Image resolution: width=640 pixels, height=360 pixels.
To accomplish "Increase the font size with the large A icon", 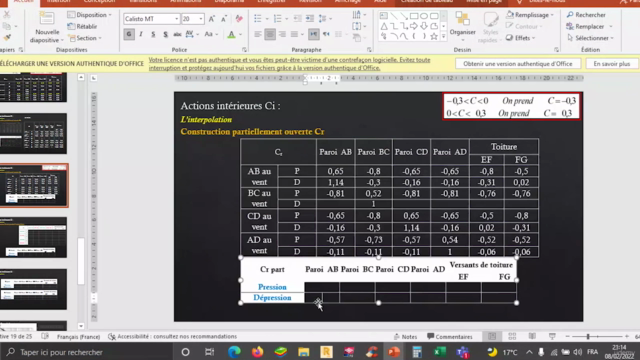I will tap(211, 19).
